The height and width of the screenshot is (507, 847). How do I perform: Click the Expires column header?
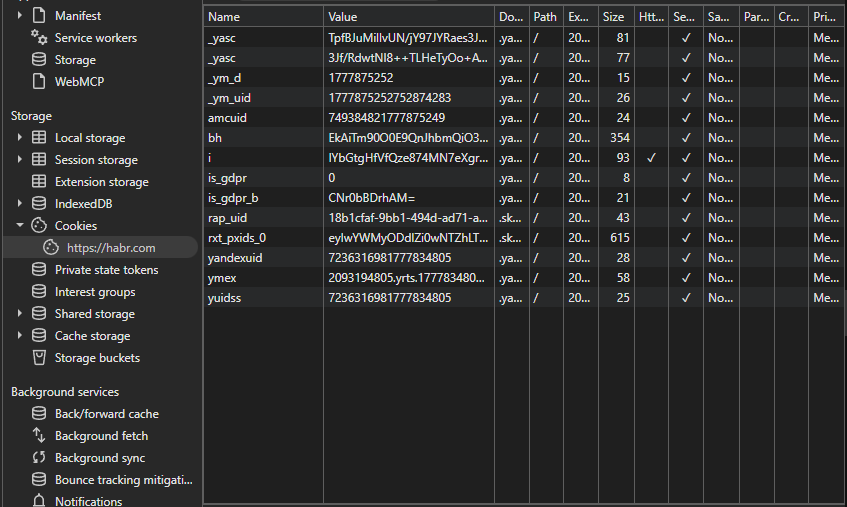581,17
